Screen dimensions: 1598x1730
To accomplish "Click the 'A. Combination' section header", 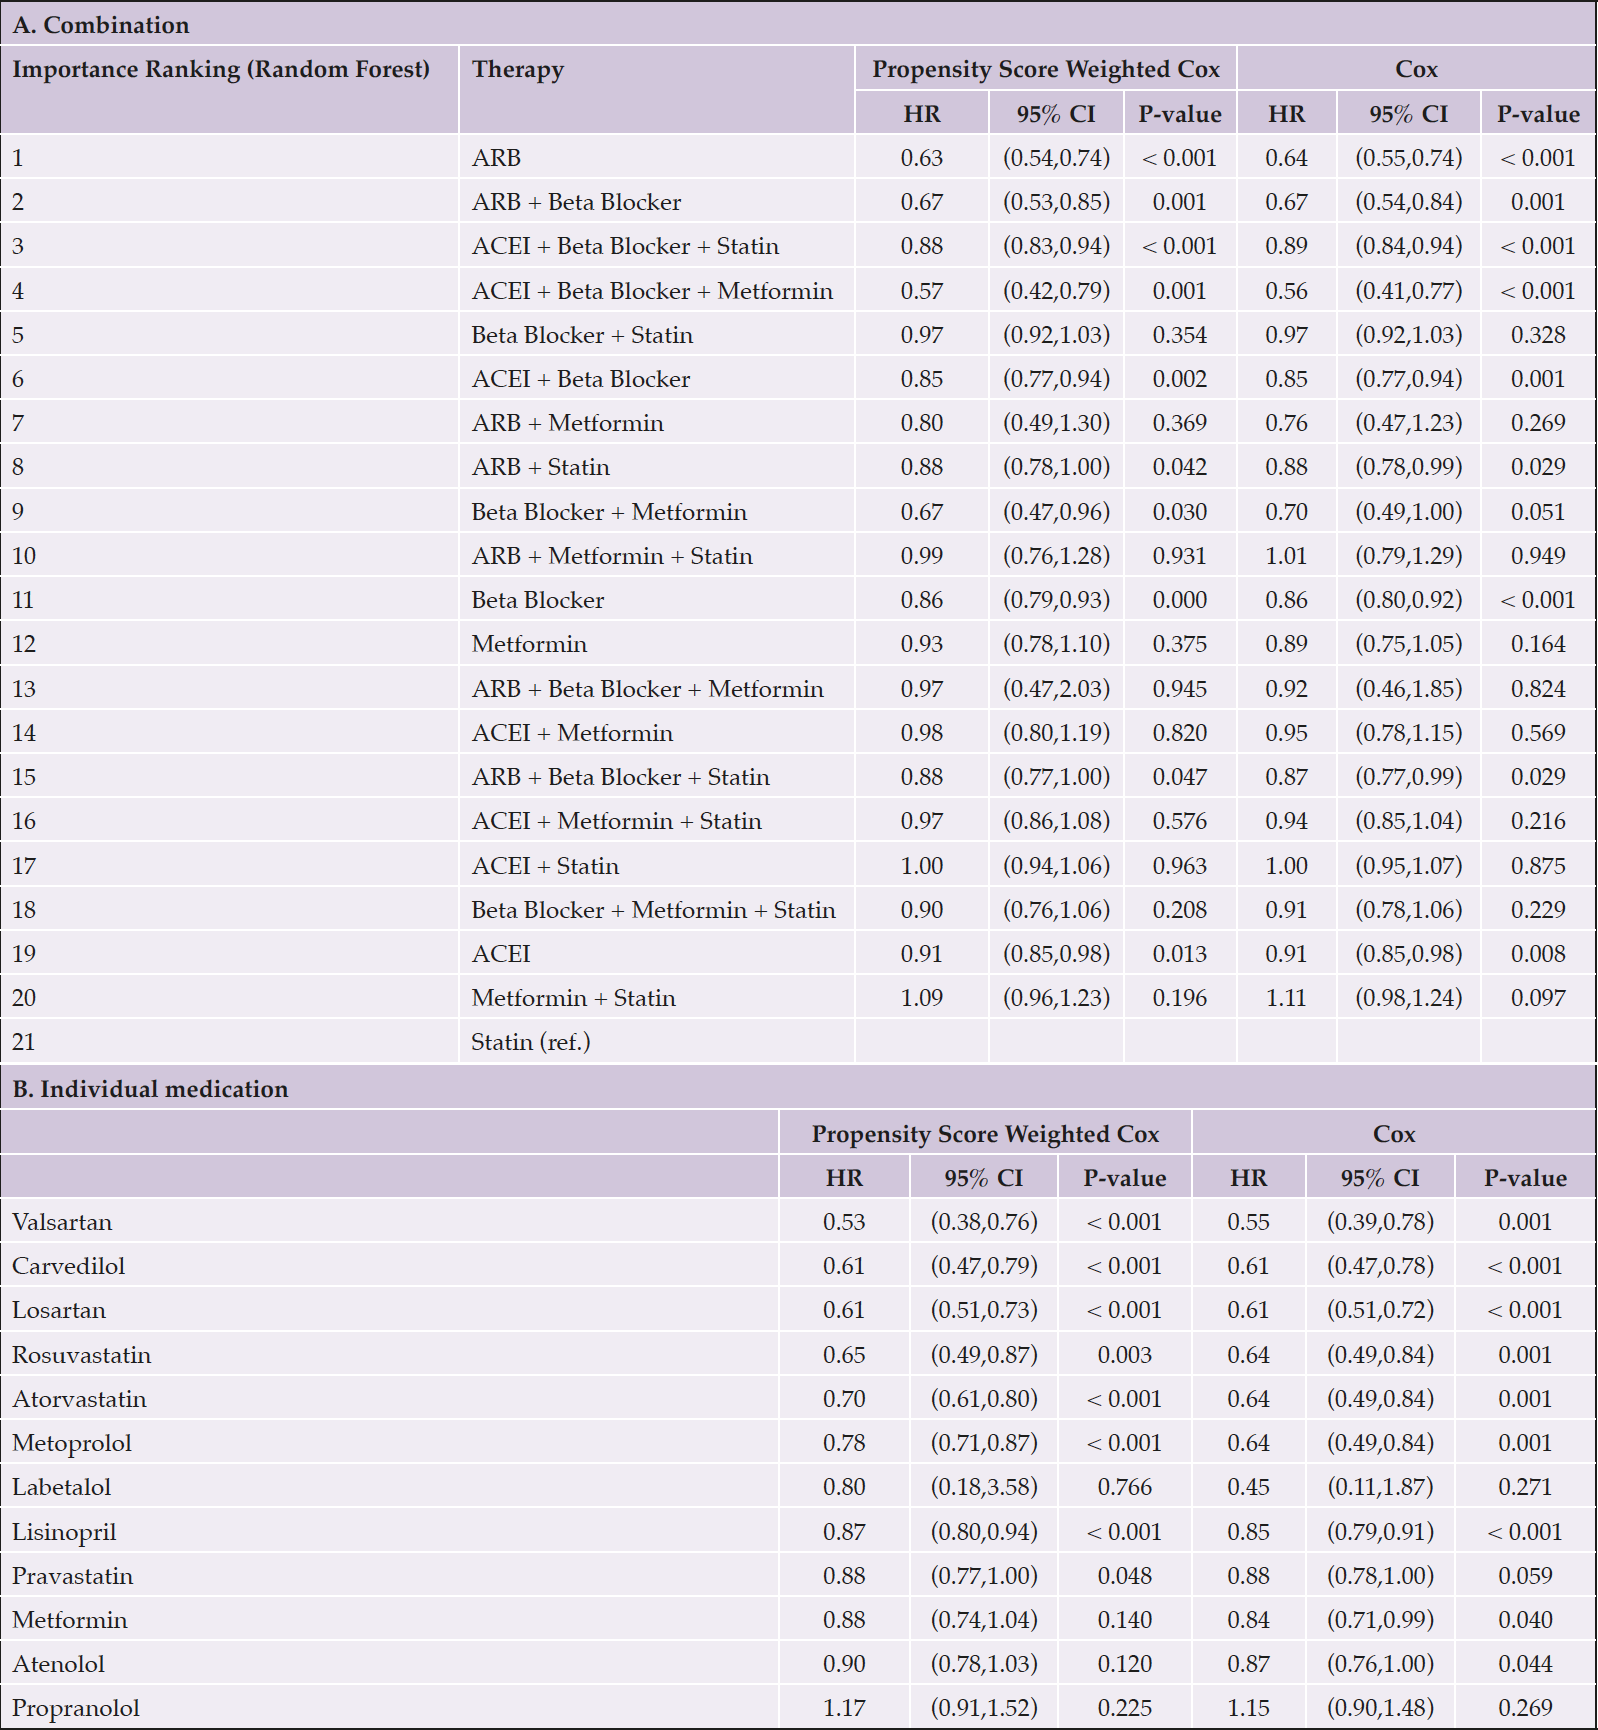I will click(x=101, y=25).
